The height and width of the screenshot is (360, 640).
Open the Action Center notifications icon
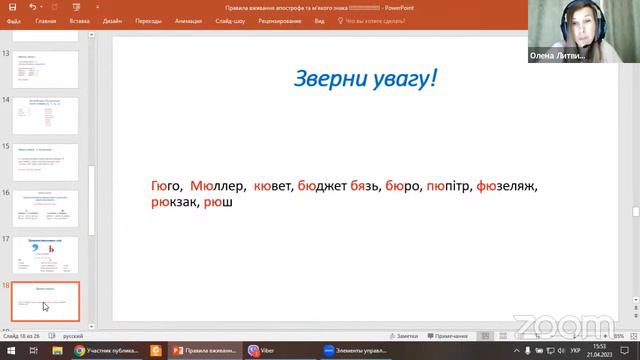[624, 351]
